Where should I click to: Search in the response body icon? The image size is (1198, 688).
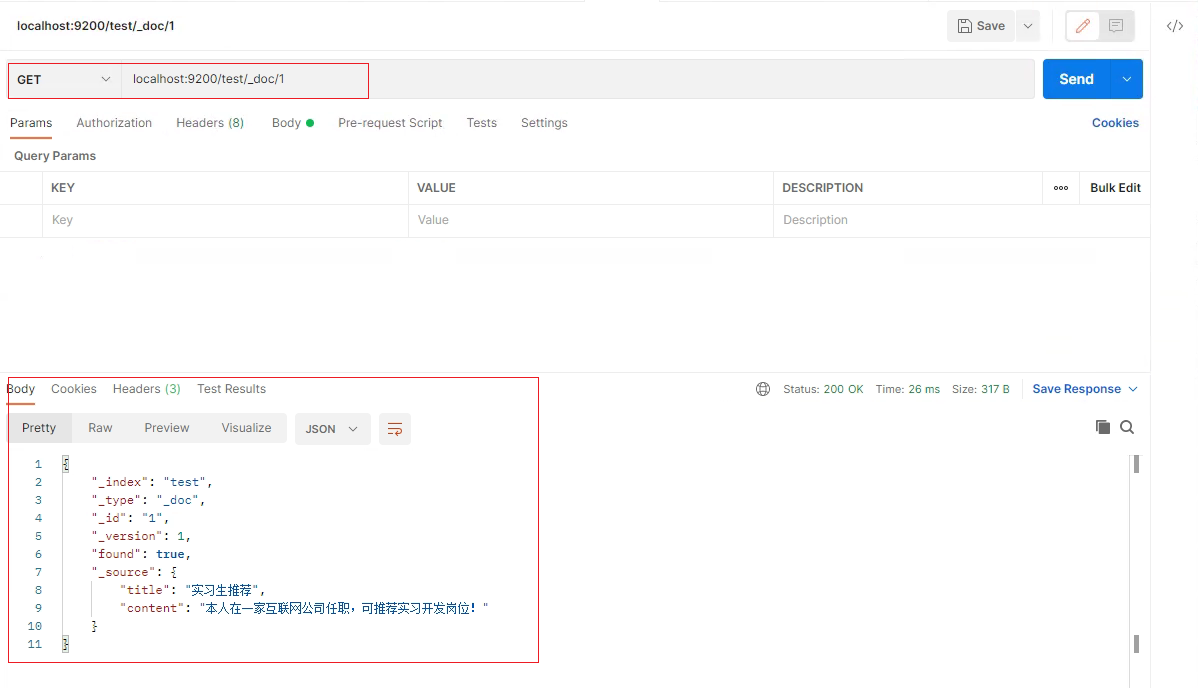(x=1127, y=427)
